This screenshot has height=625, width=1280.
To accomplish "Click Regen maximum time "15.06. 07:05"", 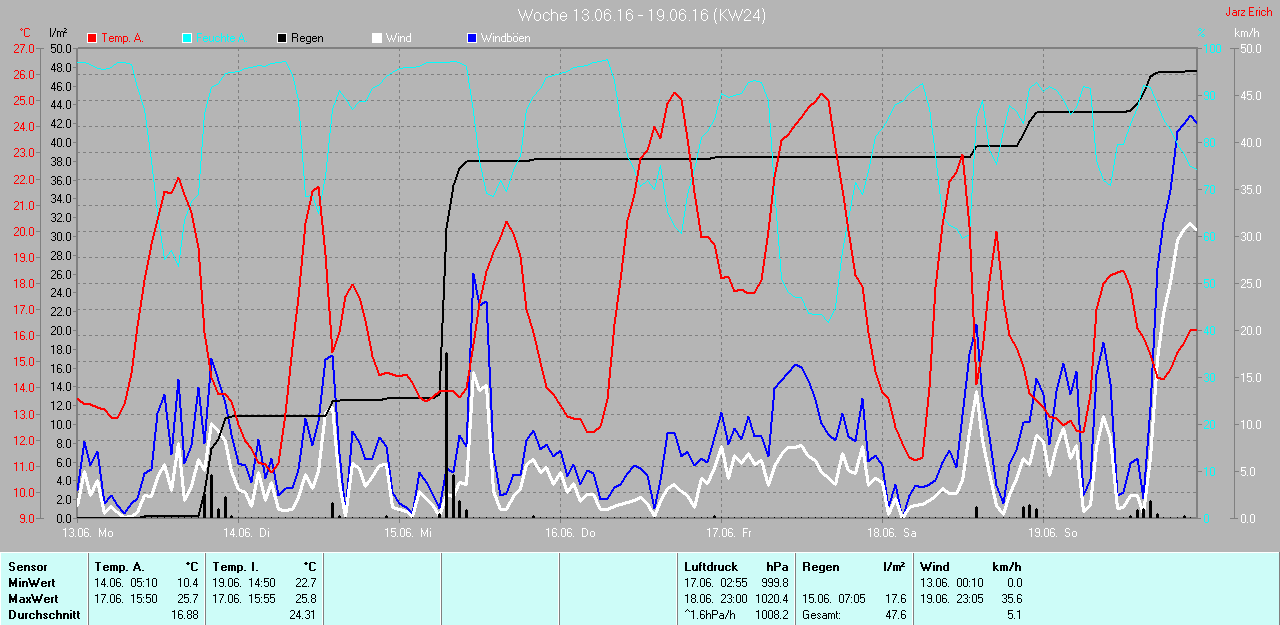I will point(835,599).
